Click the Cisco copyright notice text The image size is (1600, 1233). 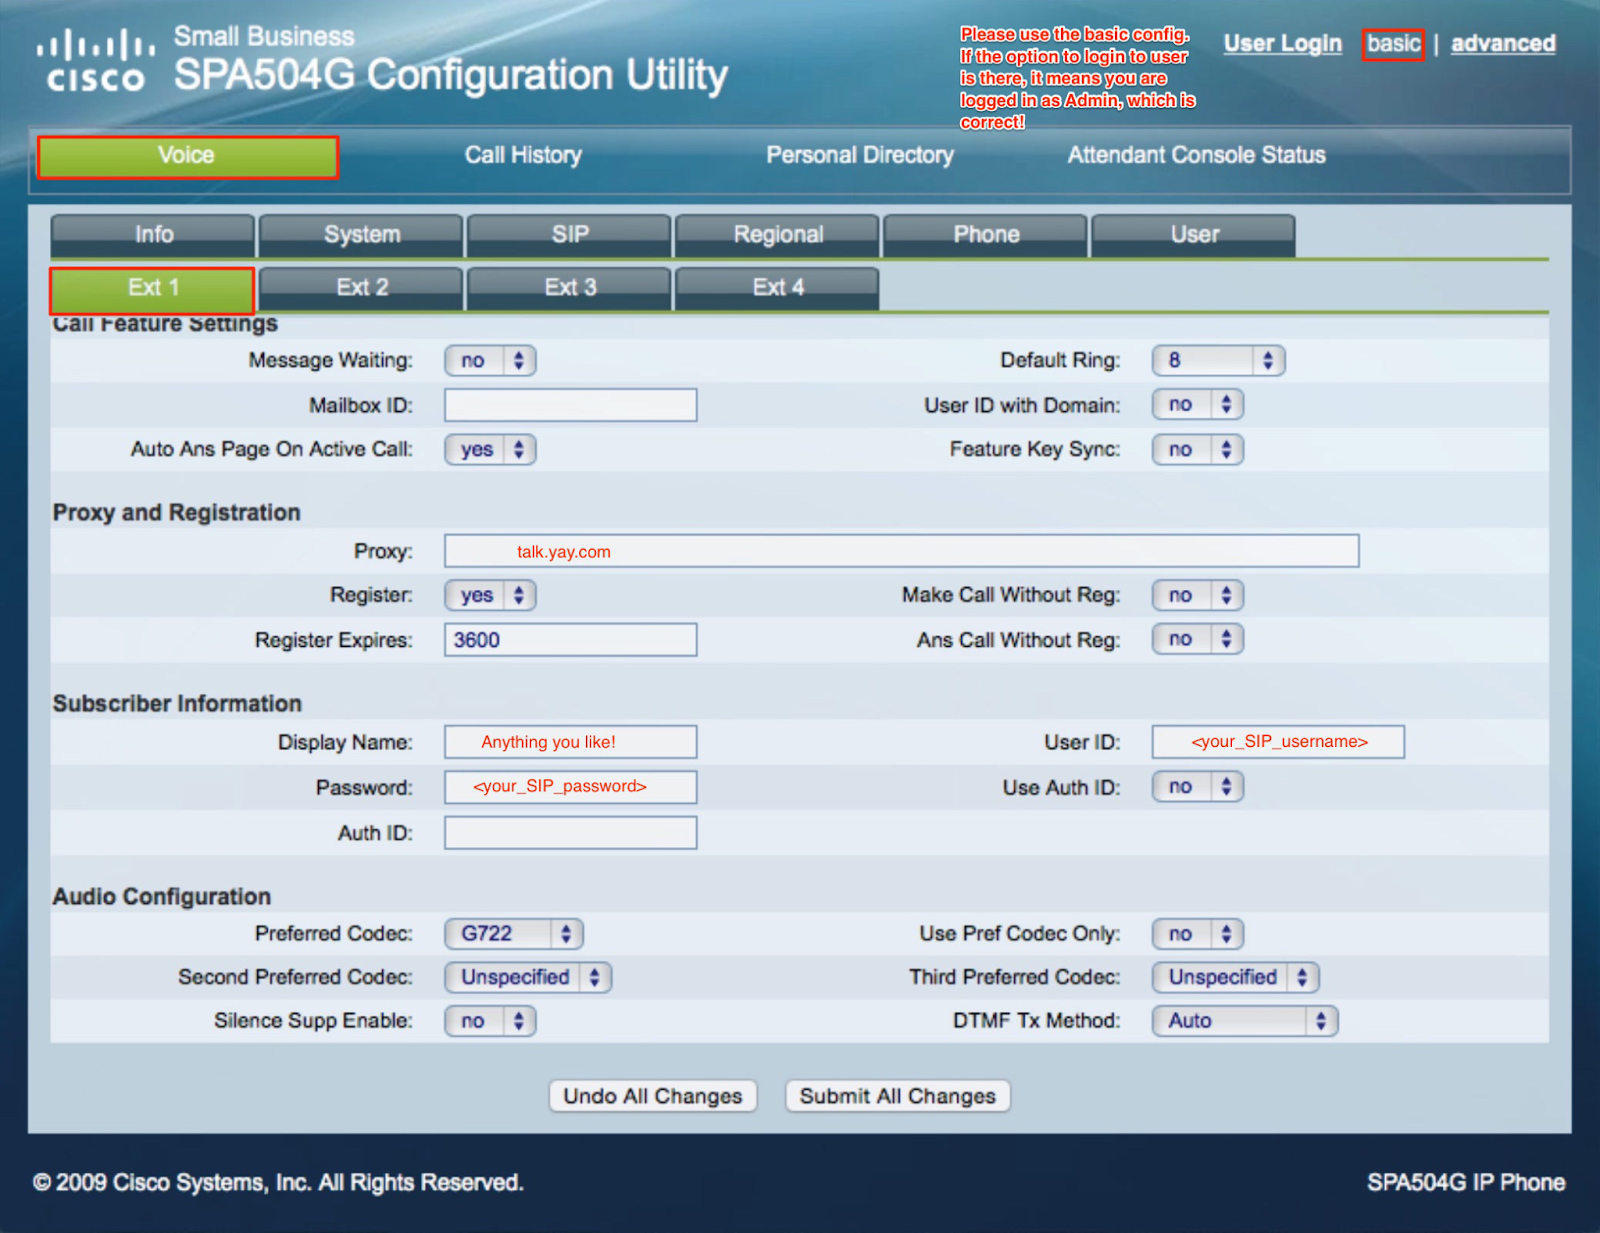278,1183
